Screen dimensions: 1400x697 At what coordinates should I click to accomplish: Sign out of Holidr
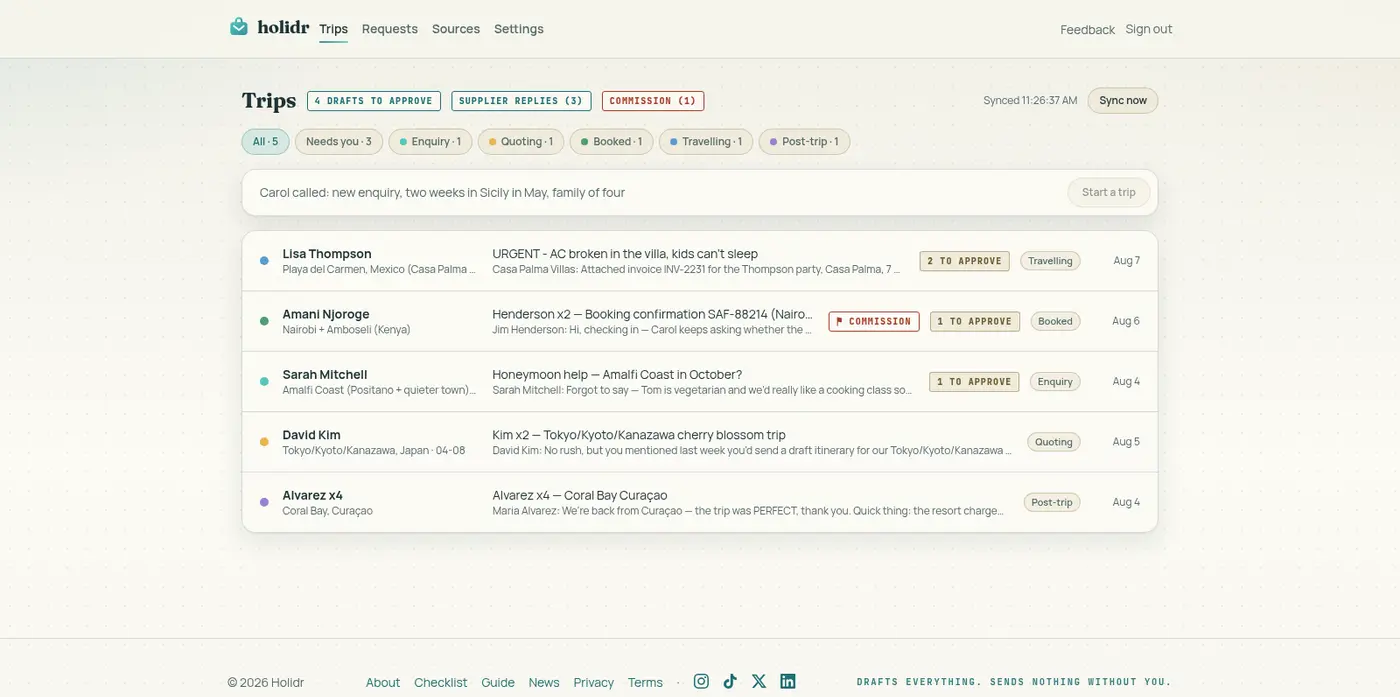(x=1149, y=29)
